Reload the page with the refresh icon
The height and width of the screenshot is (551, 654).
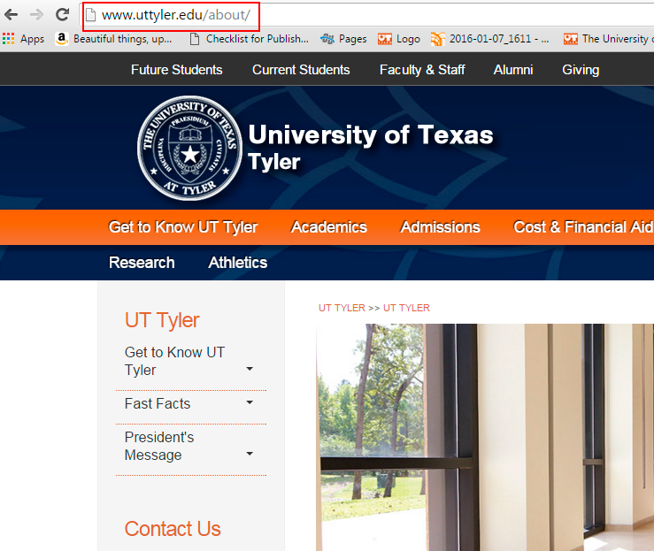click(x=63, y=15)
